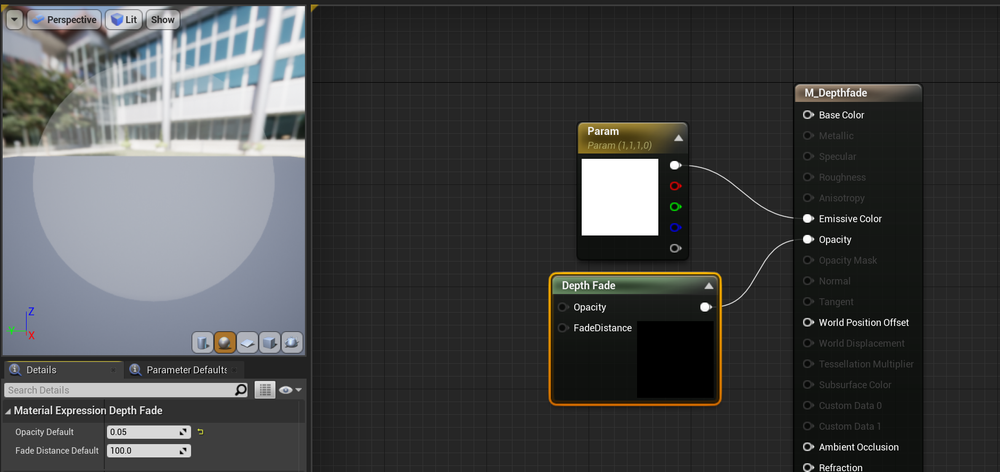Click the white color preview in Param

pyautogui.click(x=620, y=197)
